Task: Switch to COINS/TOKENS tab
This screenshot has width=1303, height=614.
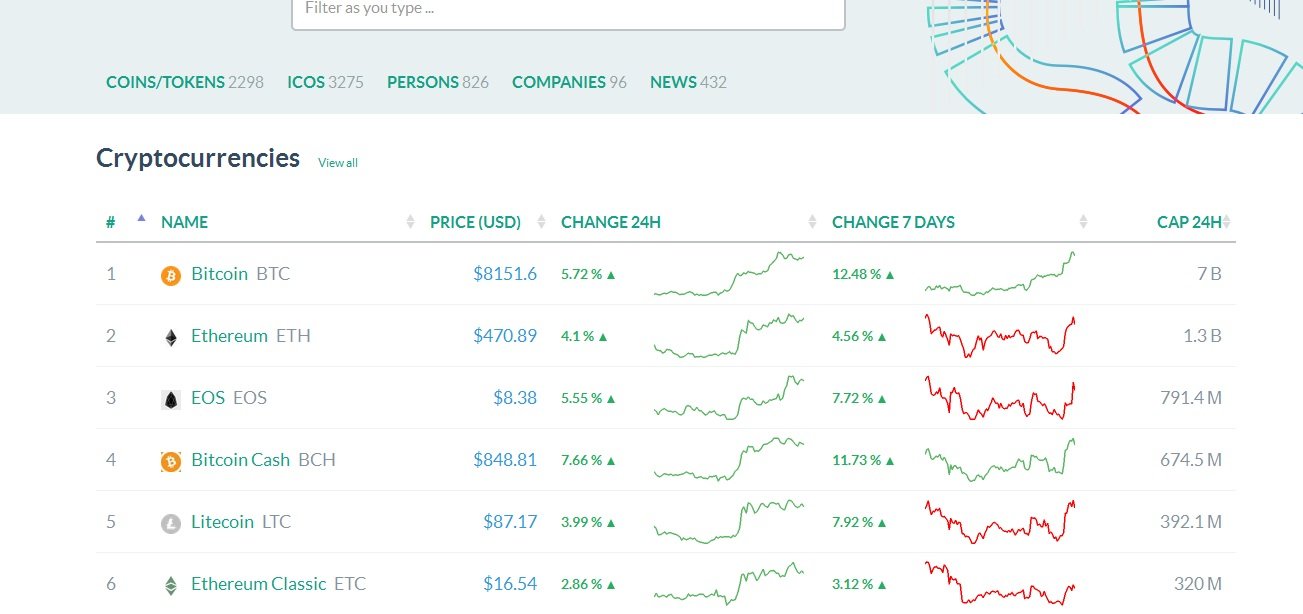Action: pyautogui.click(x=185, y=82)
